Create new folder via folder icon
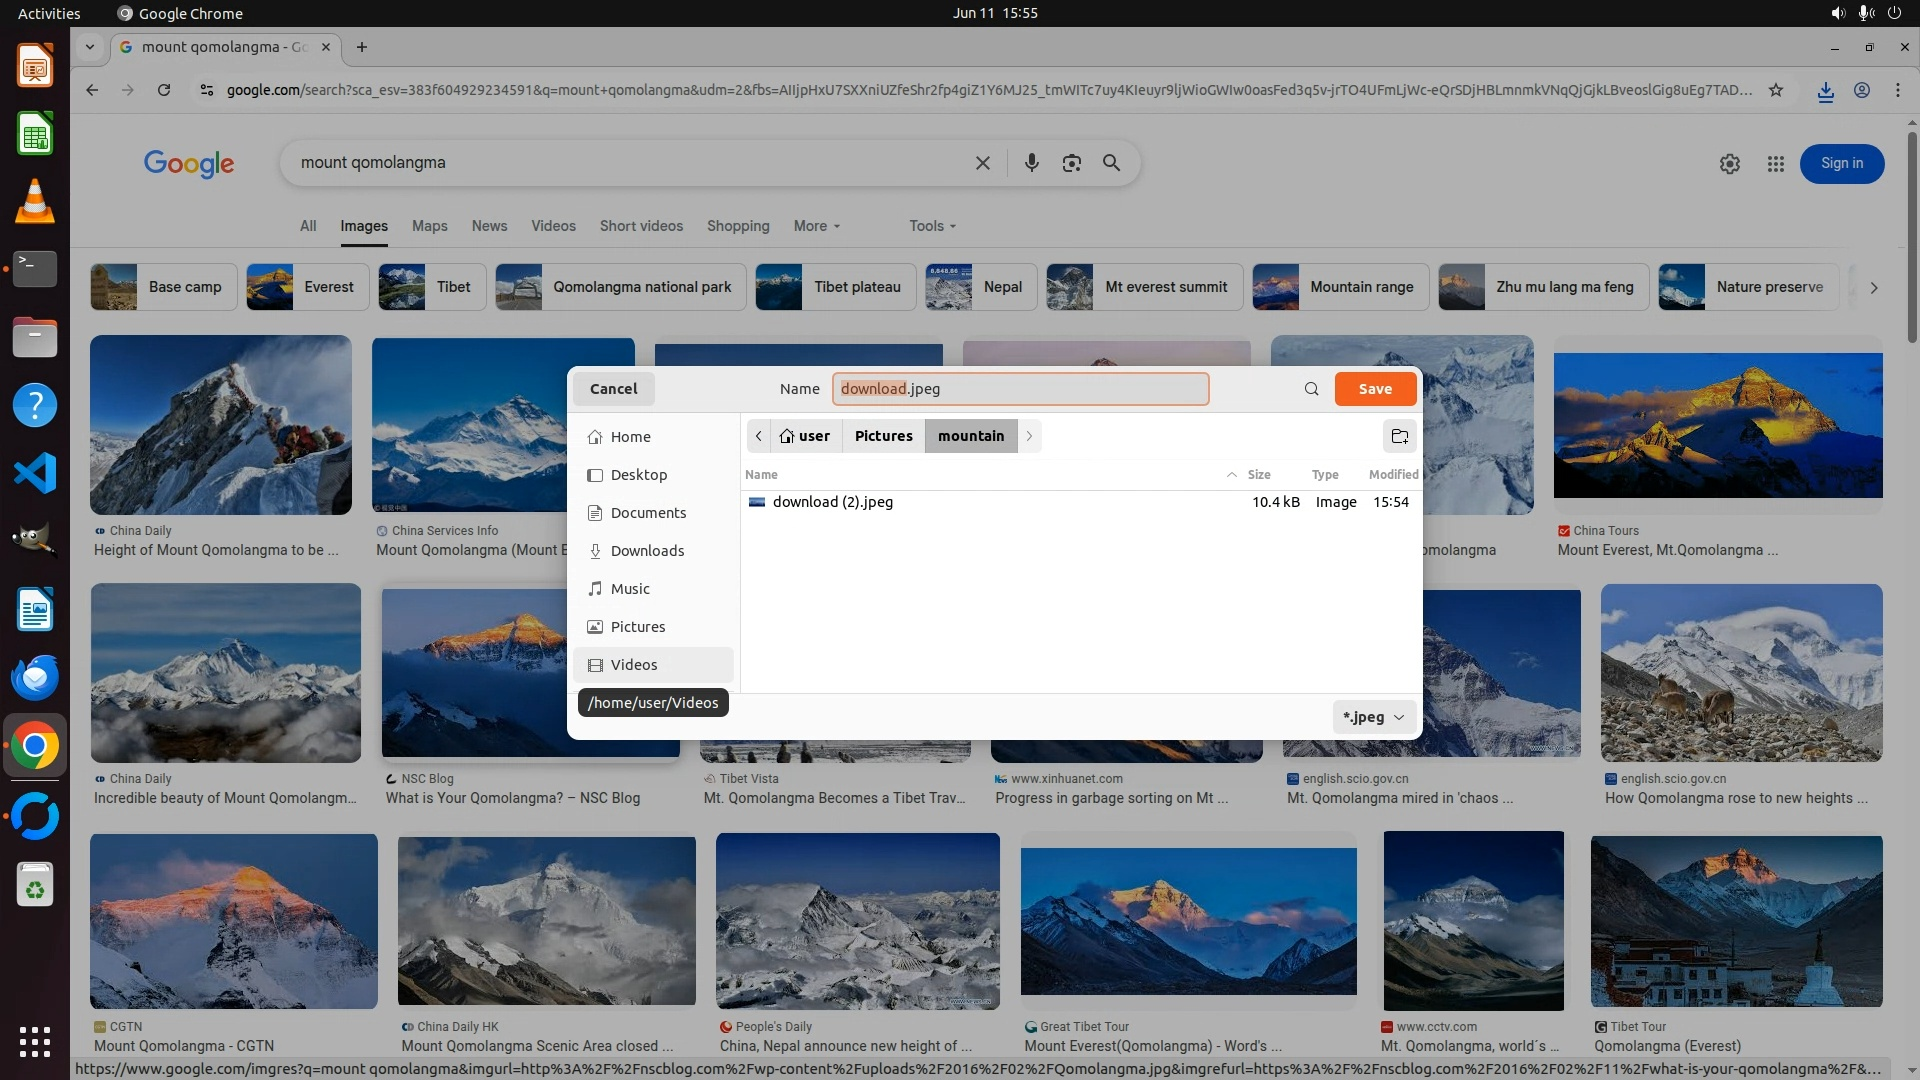1920x1080 pixels. [x=1399, y=436]
